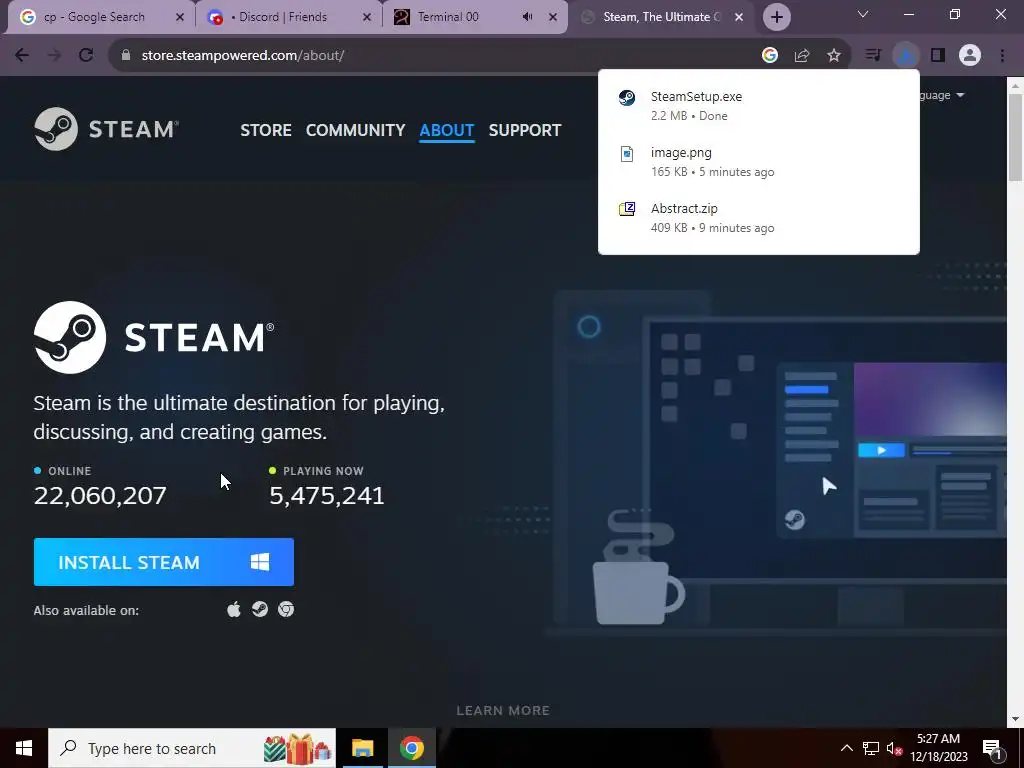
Task: Click the image.png file icon
Action: point(627,153)
